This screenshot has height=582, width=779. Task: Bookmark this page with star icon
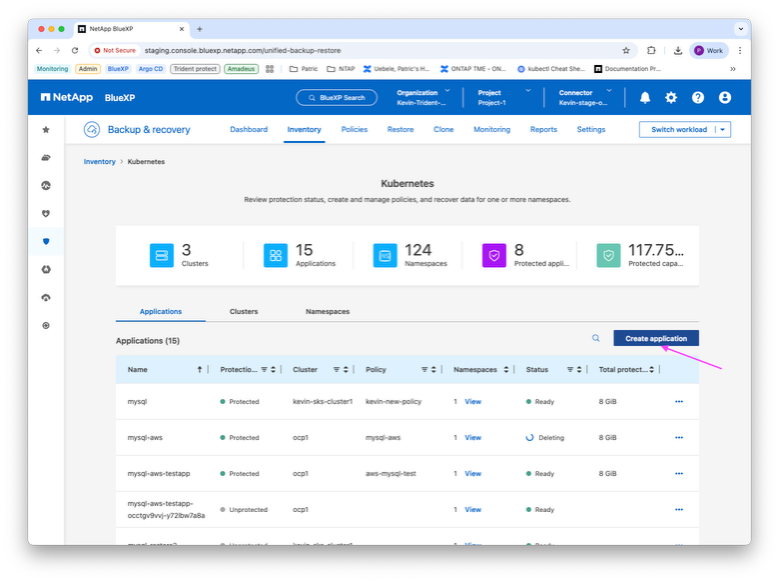click(x=626, y=50)
